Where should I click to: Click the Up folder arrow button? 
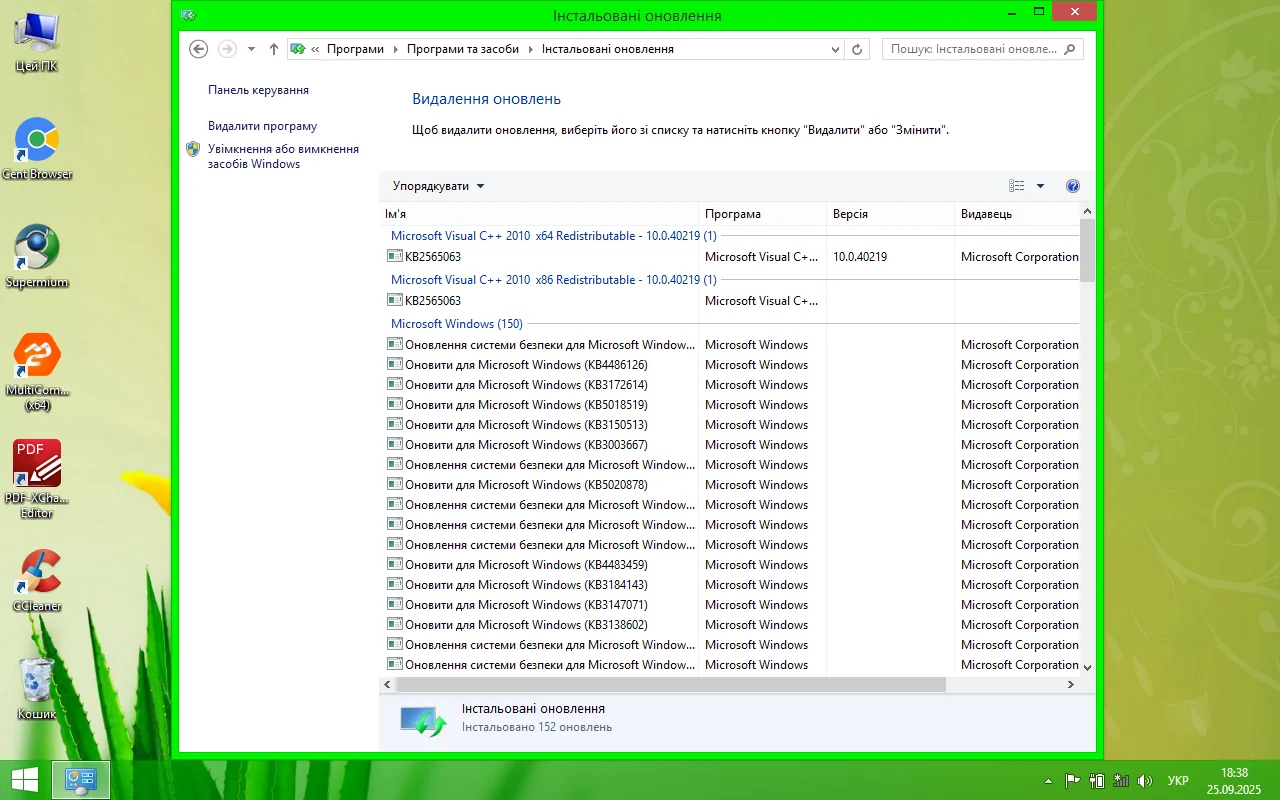pos(274,49)
